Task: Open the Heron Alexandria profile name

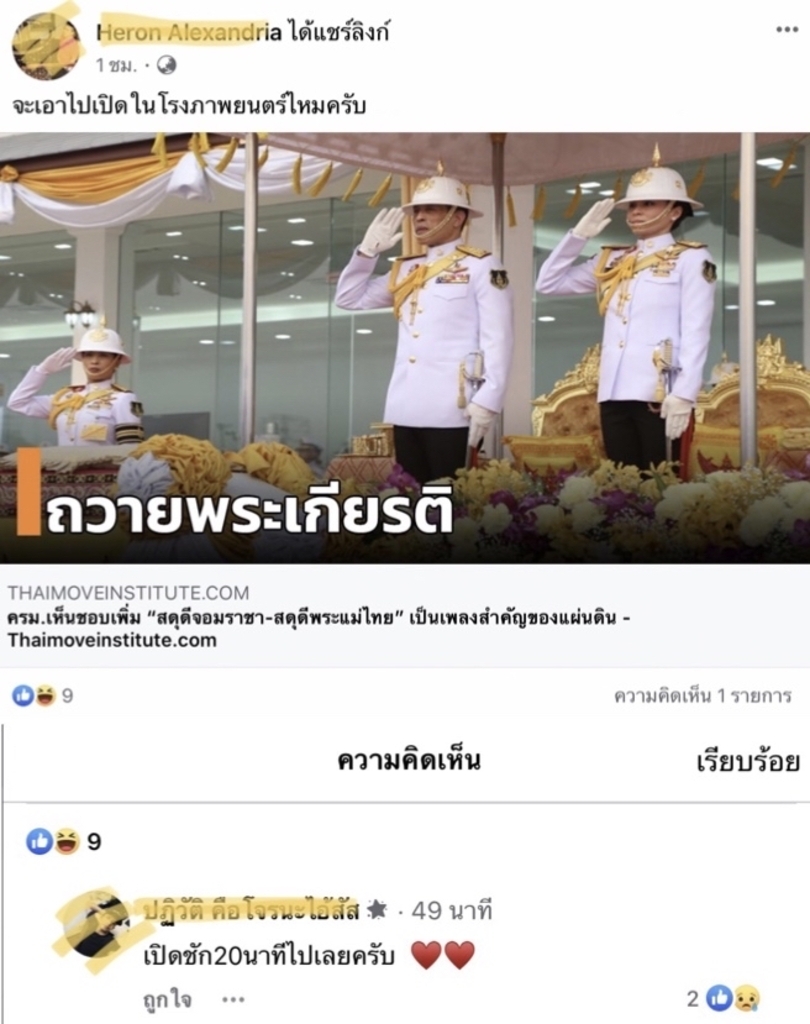Action: point(189,33)
